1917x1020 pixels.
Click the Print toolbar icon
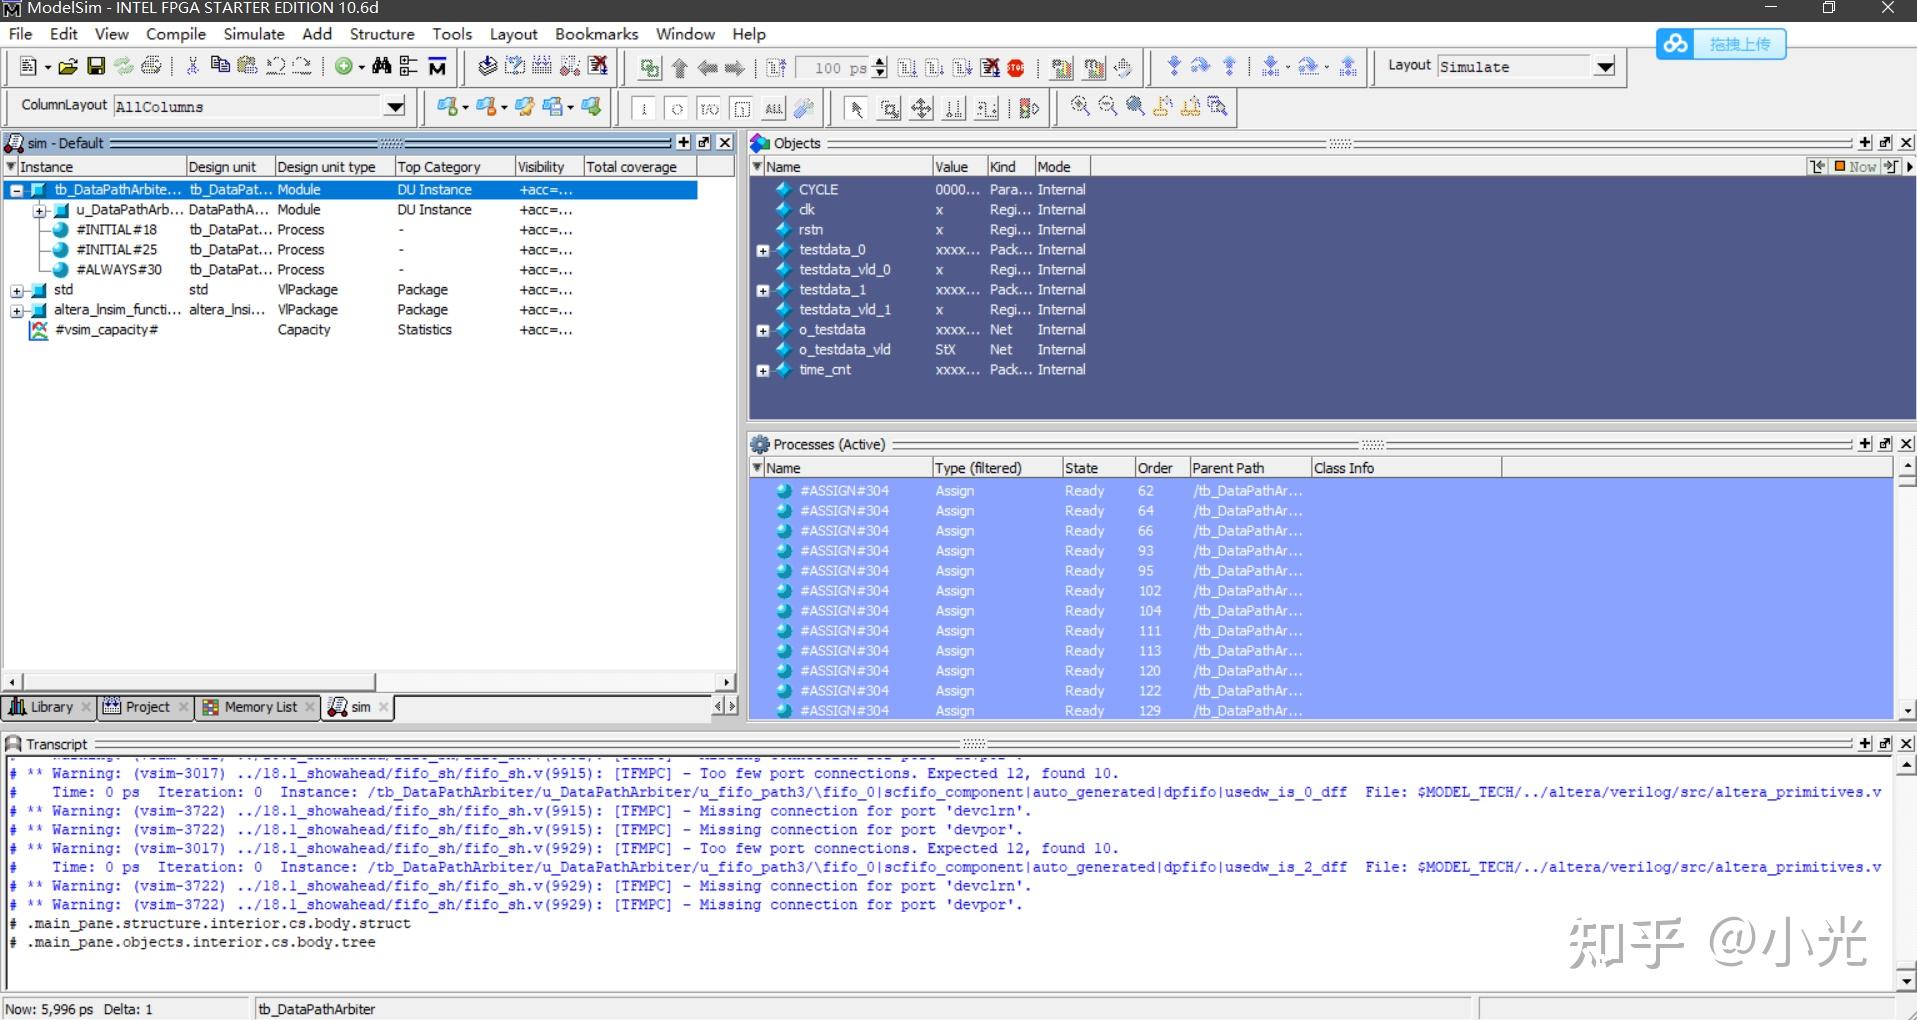click(151, 67)
